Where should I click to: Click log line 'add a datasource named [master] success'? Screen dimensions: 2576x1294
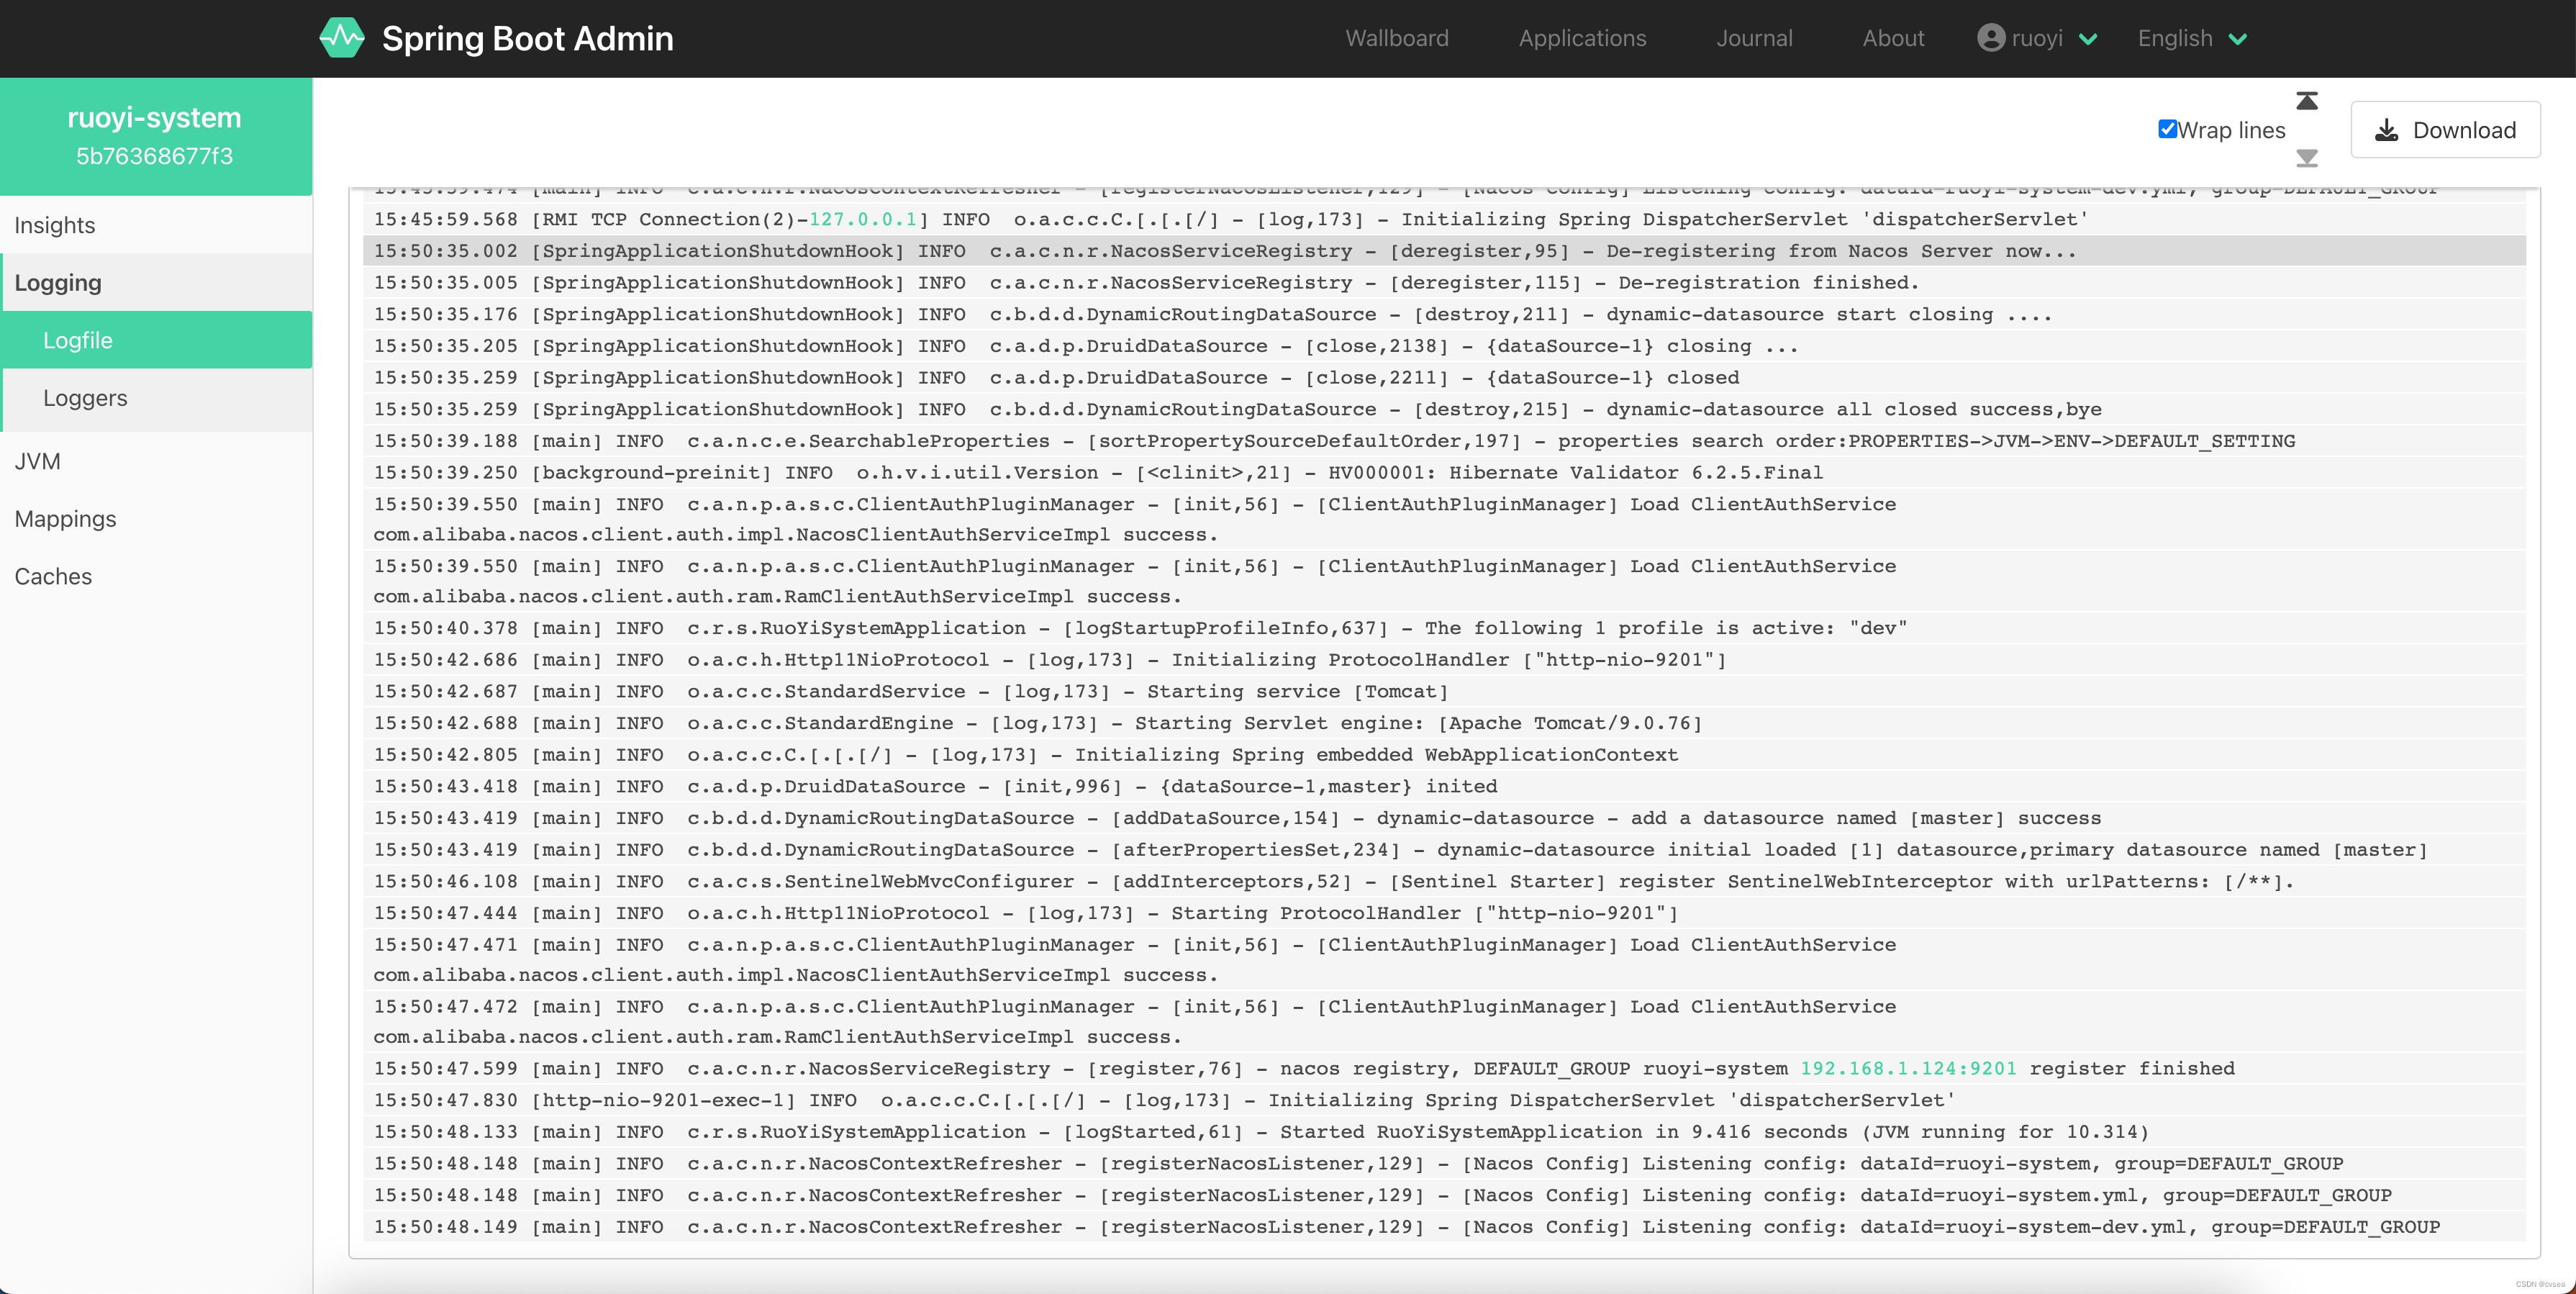click(1444, 818)
